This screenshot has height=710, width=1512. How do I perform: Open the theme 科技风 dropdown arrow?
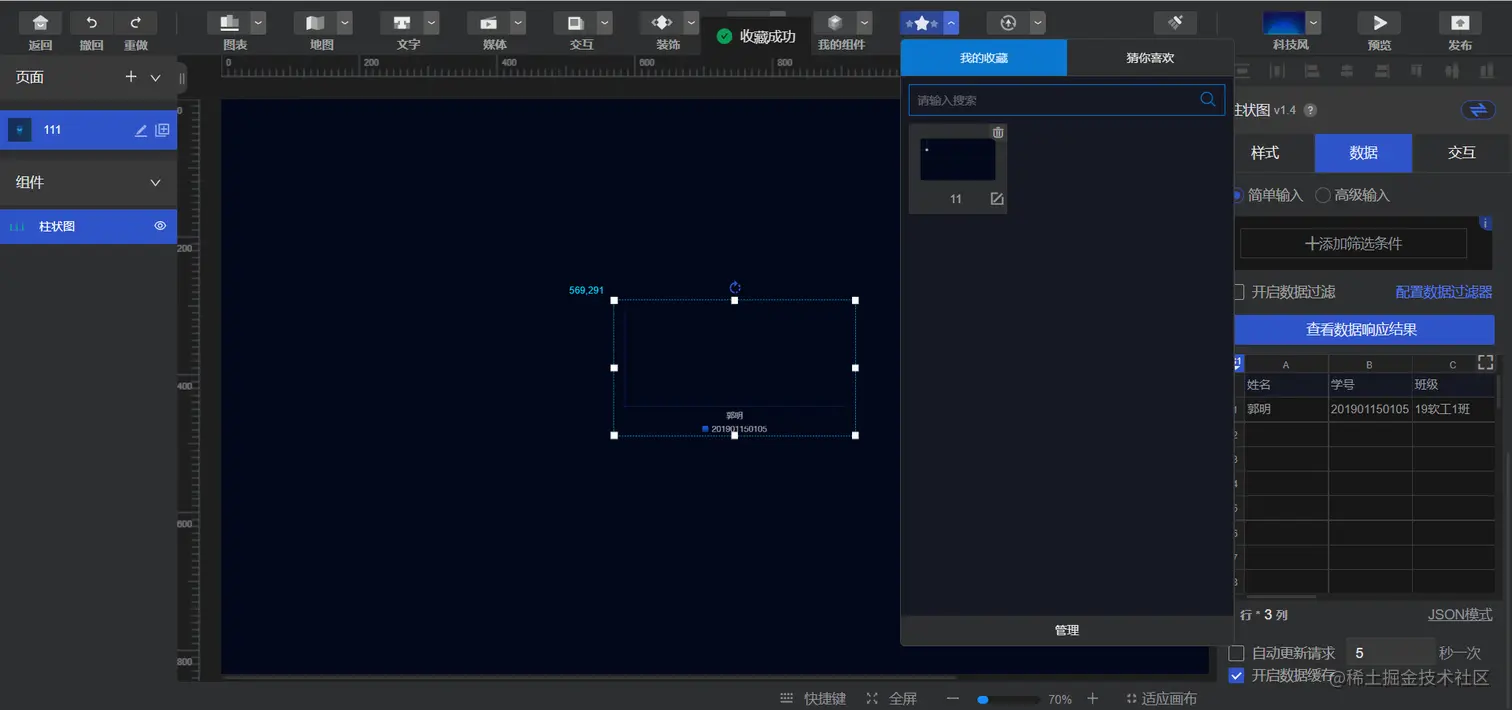click(1313, 23)
